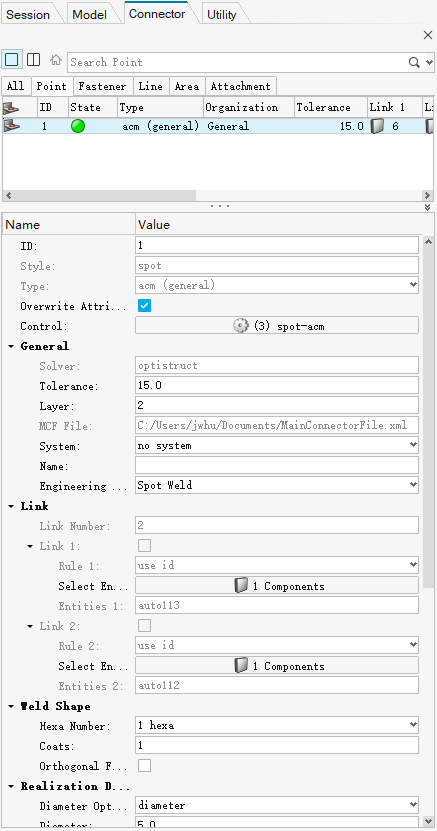Select the single-pane view icon
This screenshot has height=831, width=437.
[12, 60]
